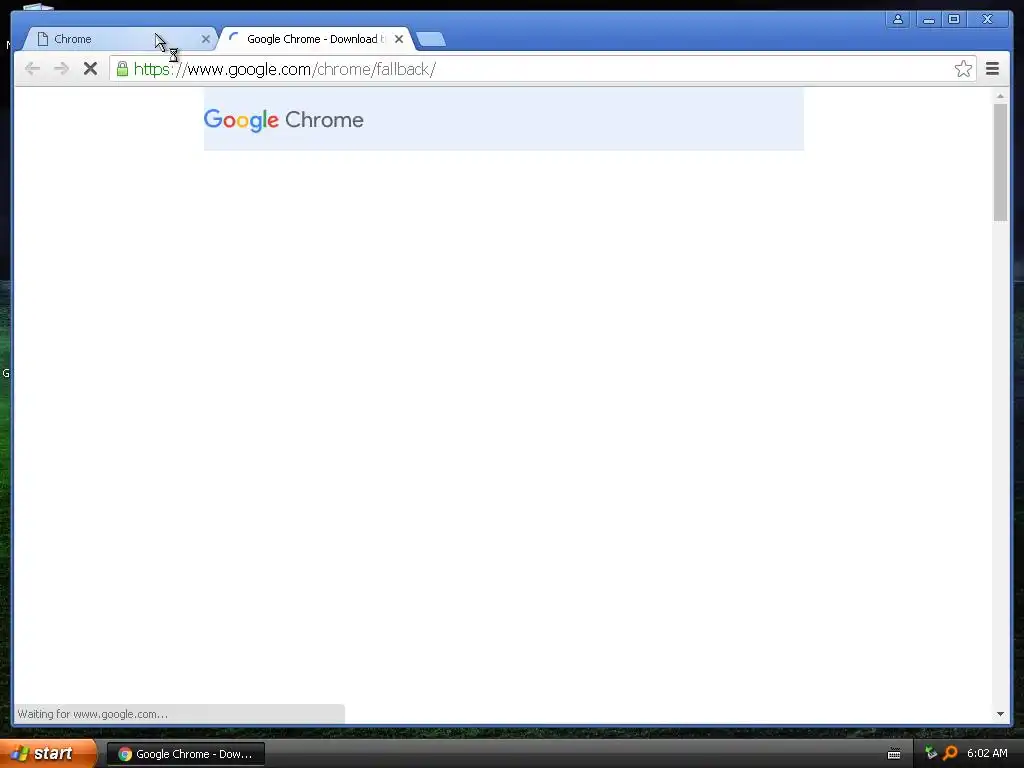
Task: Click the scrollbar down arrow
Action: 1000,714
